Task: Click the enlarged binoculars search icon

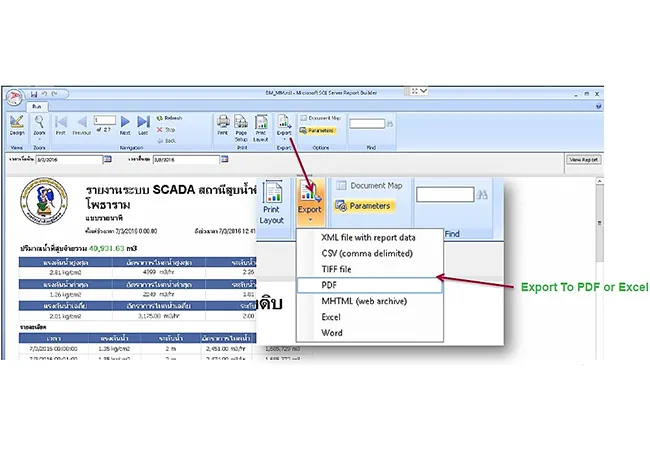Action: 482,194
